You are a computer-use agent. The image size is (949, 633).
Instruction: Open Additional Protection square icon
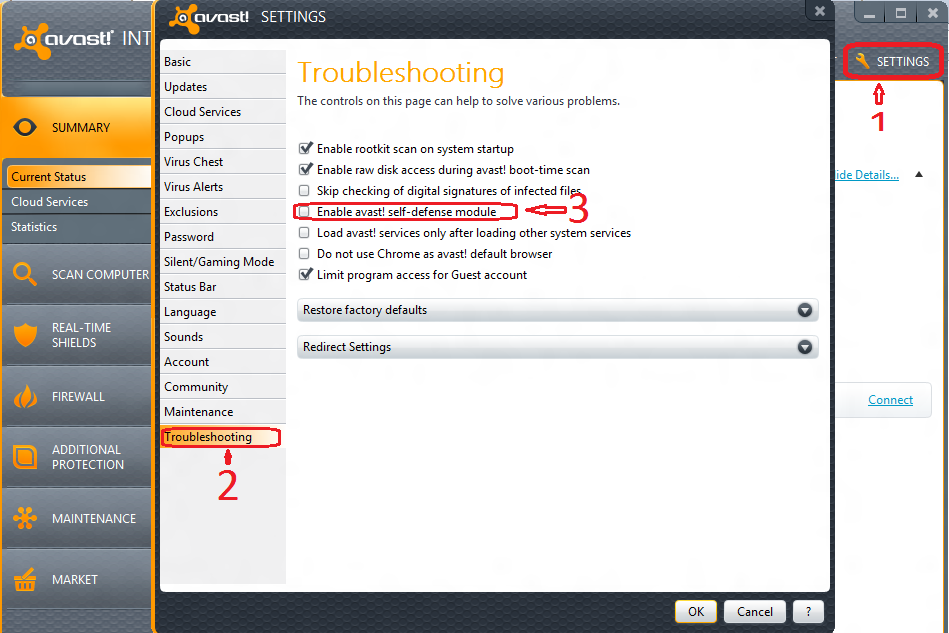25,457
